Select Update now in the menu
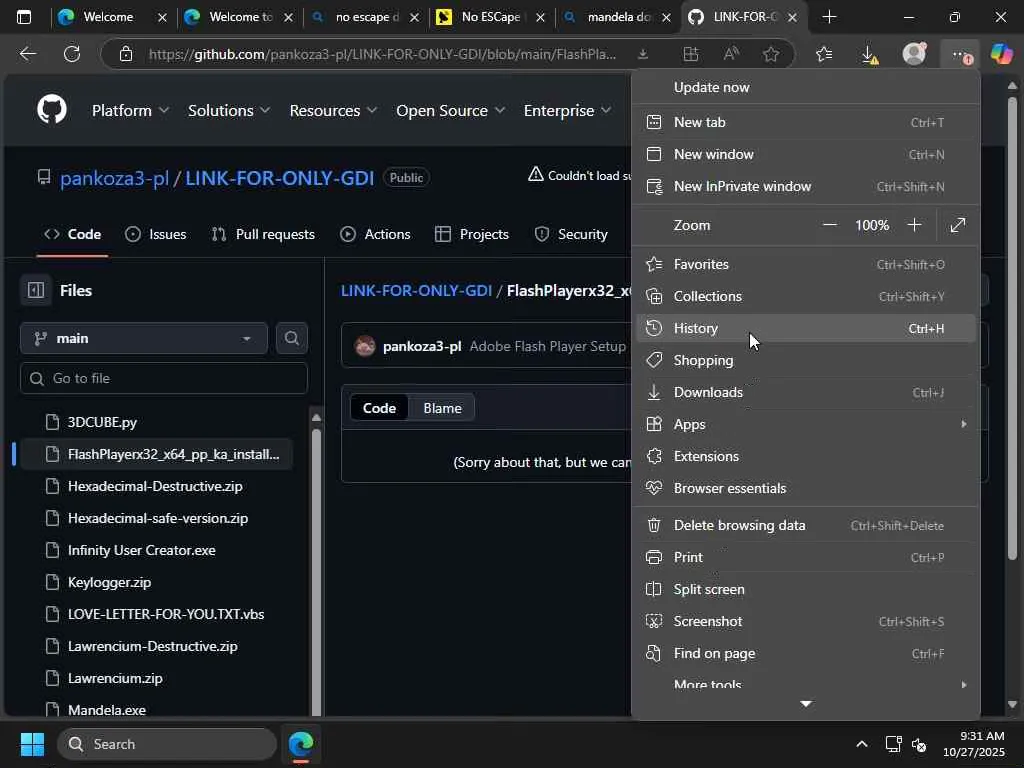The height and width of the screenshot is (768, 1024). point(806,87)
